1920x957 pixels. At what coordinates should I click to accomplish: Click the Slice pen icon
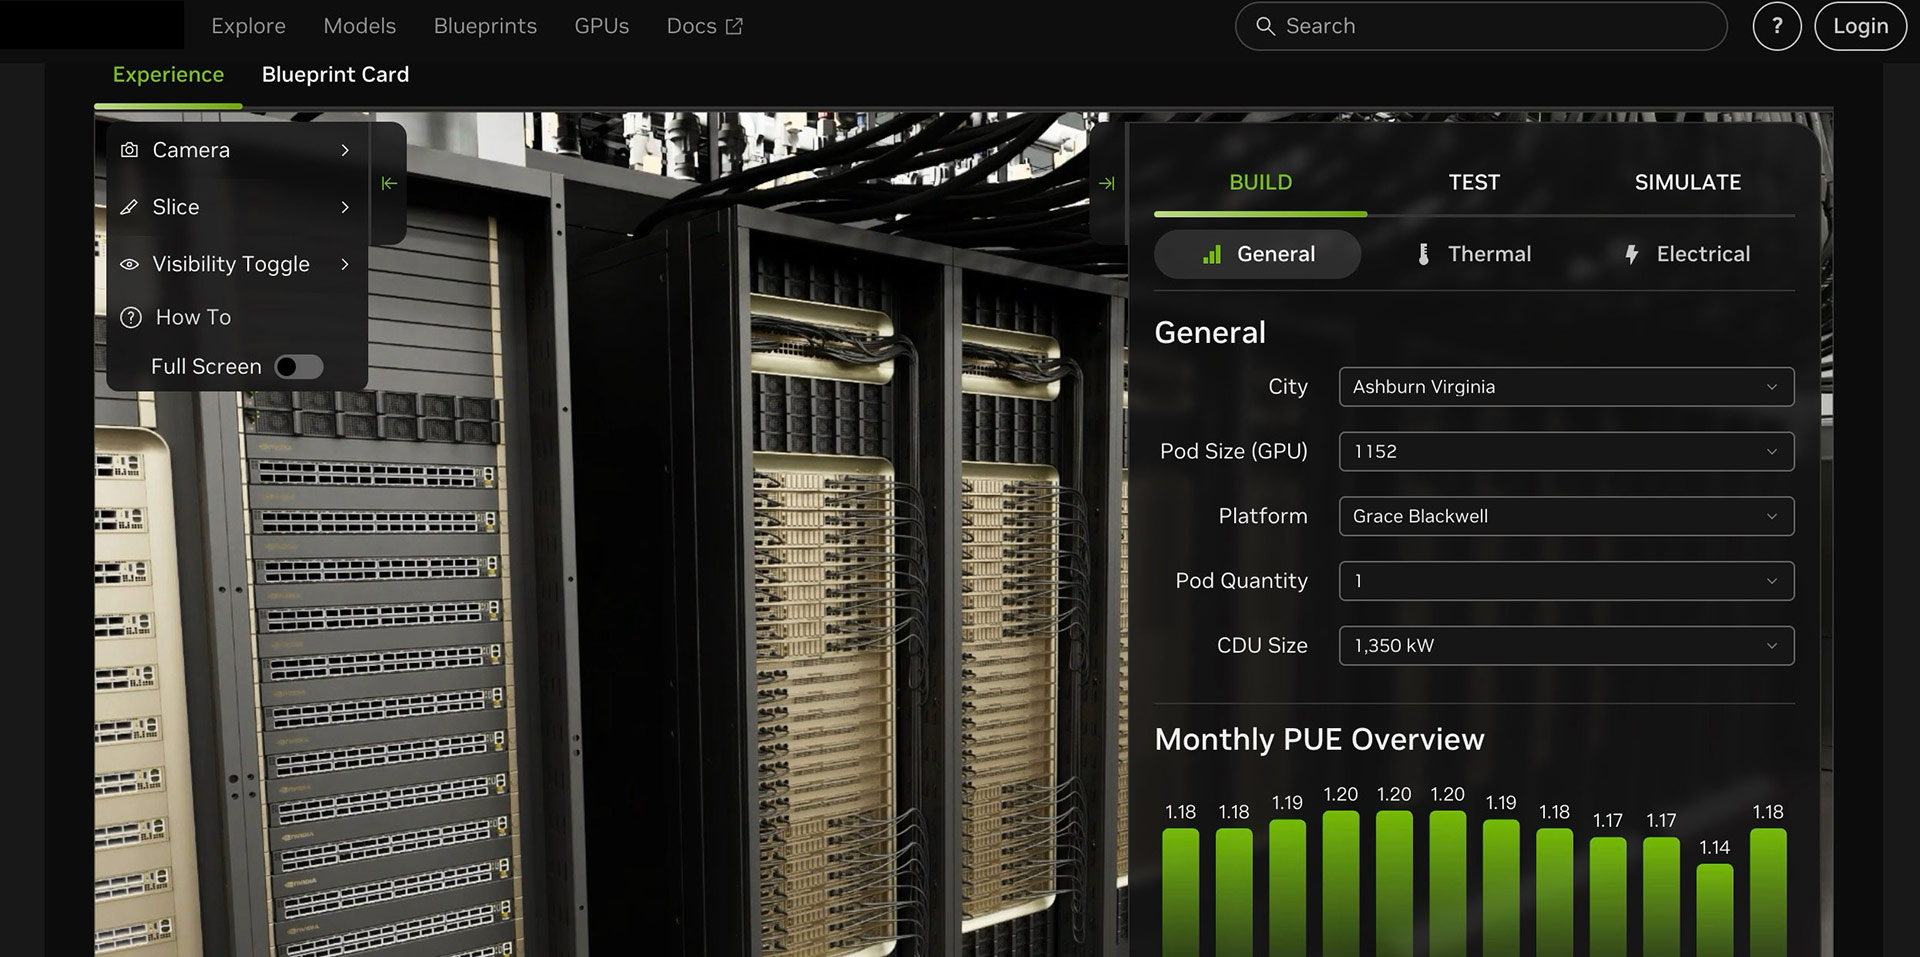(129, 207)
